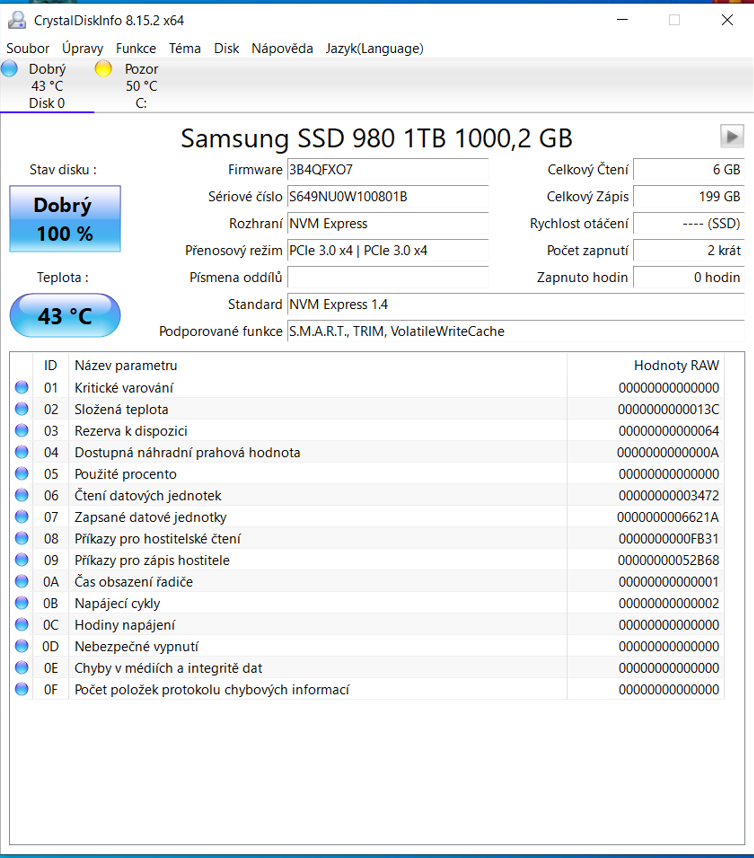Viewport: 754px width, 858px height.
Task: Select the Nebezpečné vypnutí row text
Action: 136,646
